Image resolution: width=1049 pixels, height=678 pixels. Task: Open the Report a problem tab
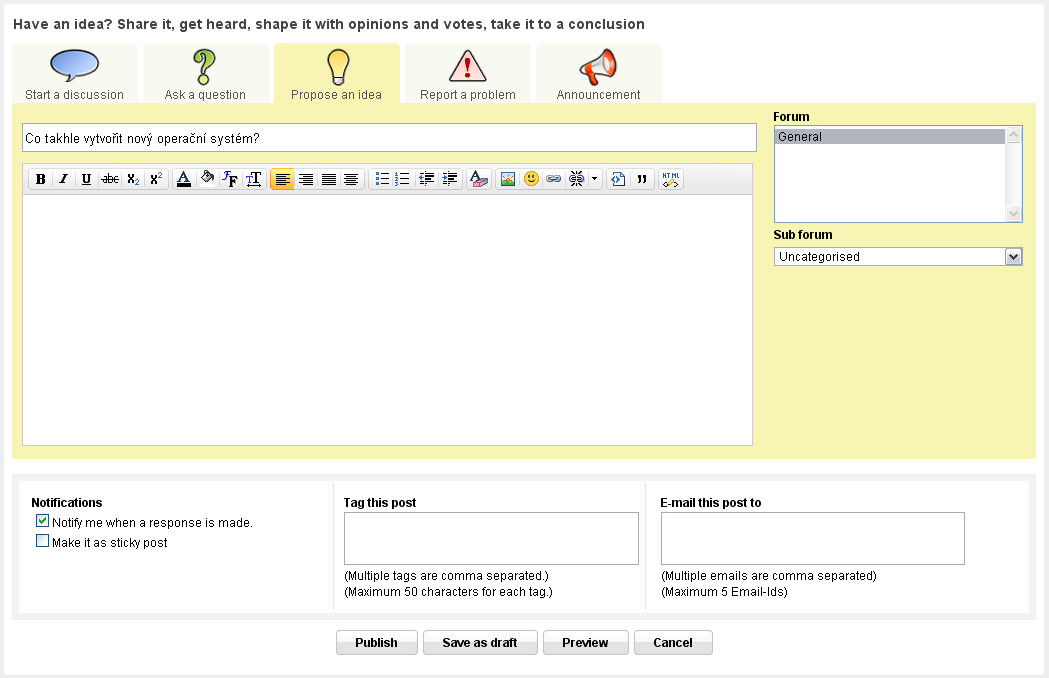468,74
